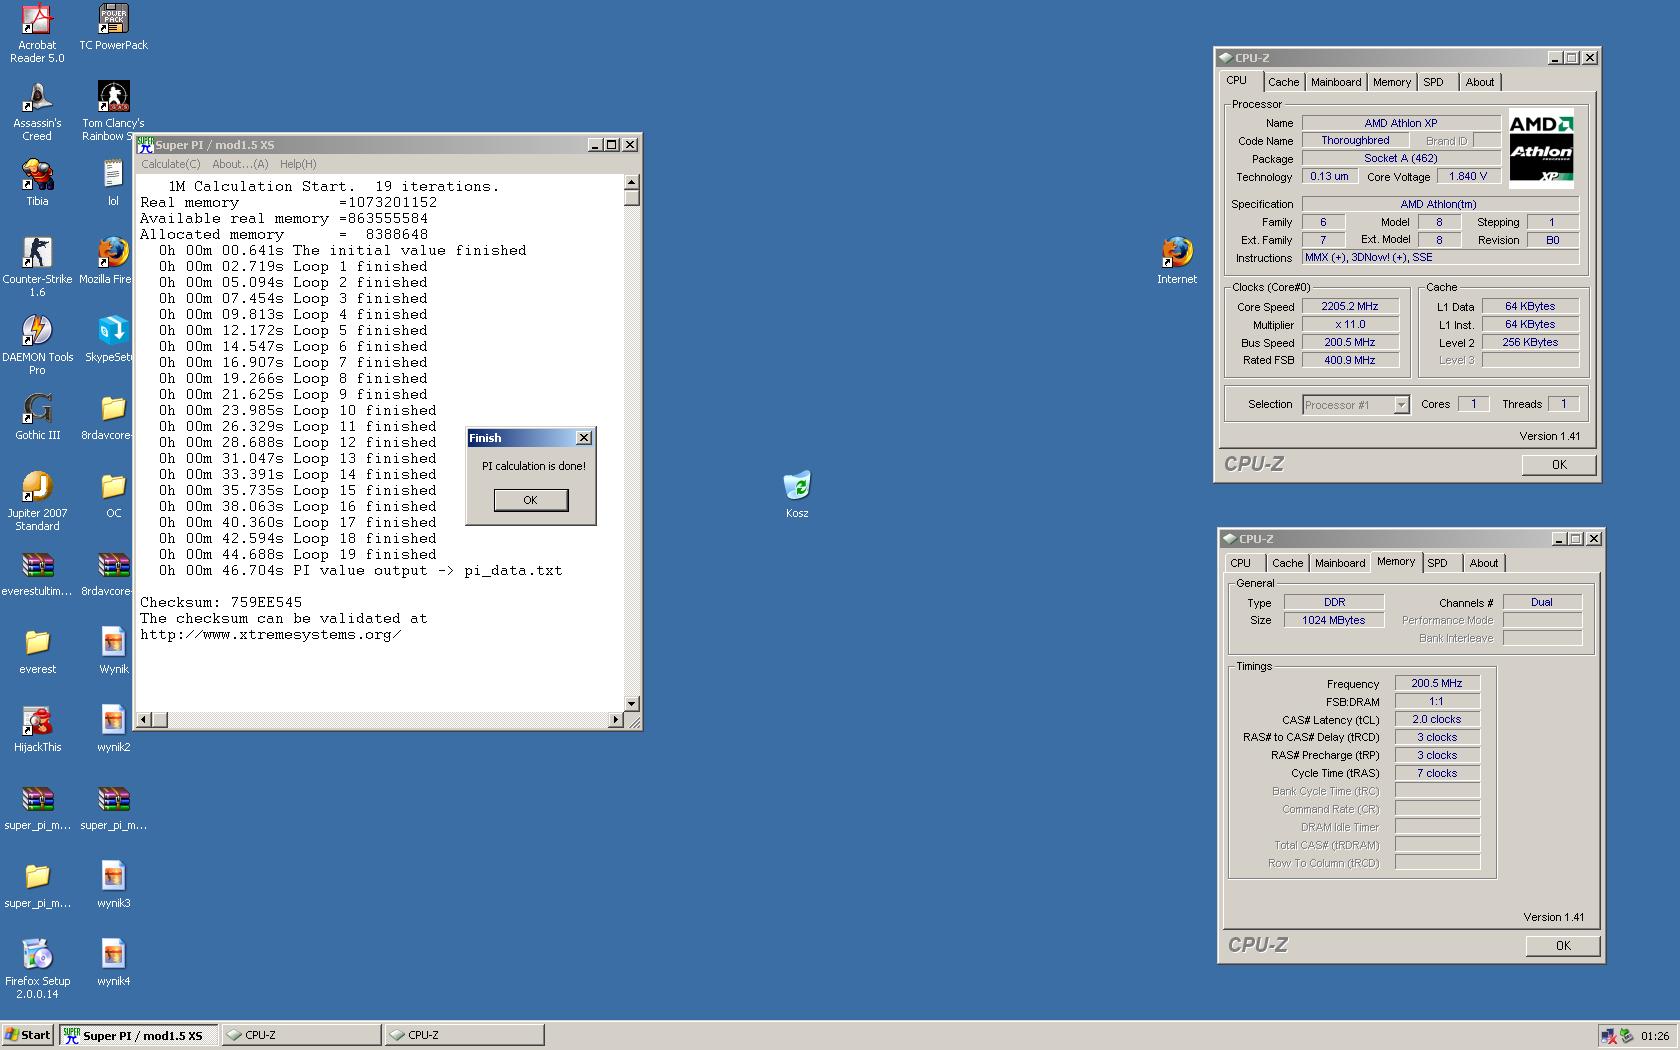Click the vertical scrollbar down arrow in Super PI
This screenshot has width=1680, height=1050.
[x=632, y=704]
